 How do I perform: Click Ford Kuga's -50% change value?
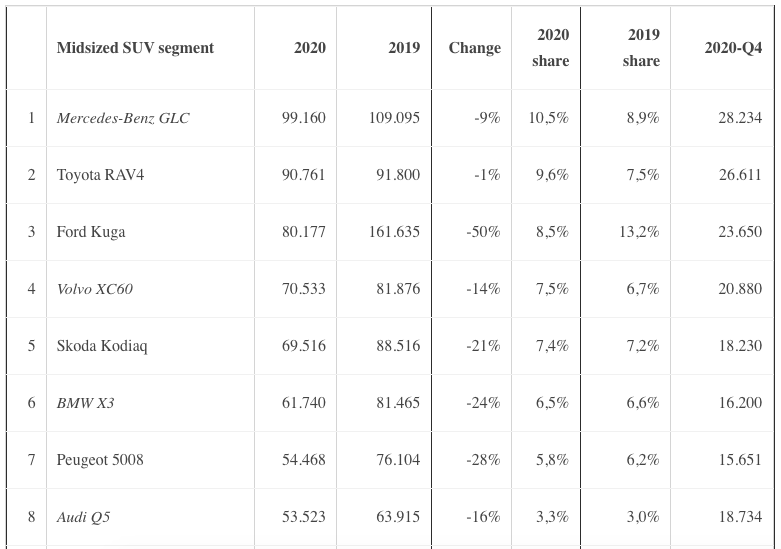tap(484, 232)
